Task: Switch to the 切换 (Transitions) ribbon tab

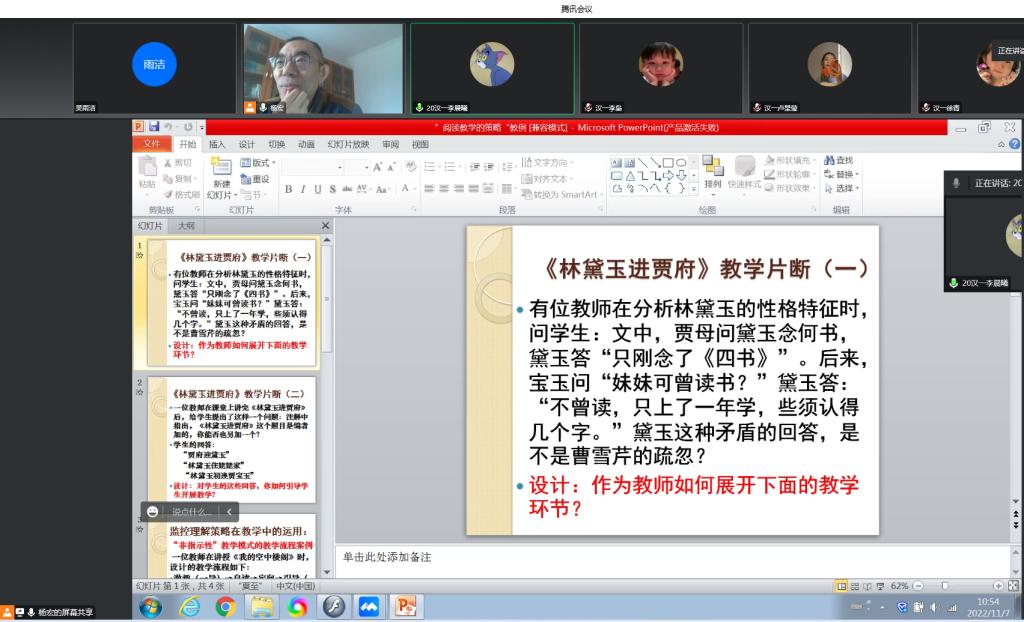Action: coord(276,144)
